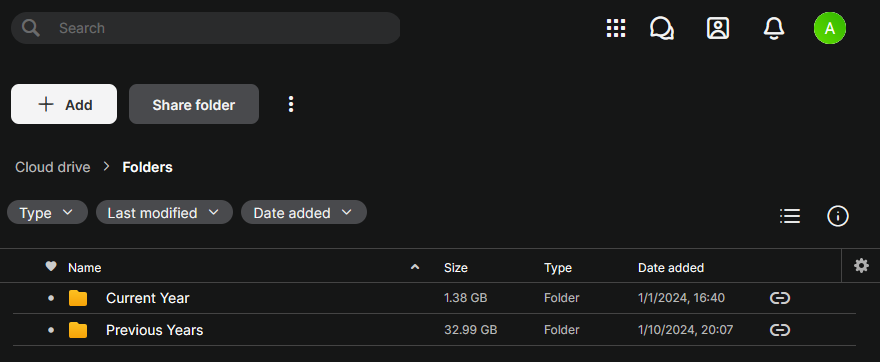Focus the Search input field

pyautogui.click(x=205, y=28)
